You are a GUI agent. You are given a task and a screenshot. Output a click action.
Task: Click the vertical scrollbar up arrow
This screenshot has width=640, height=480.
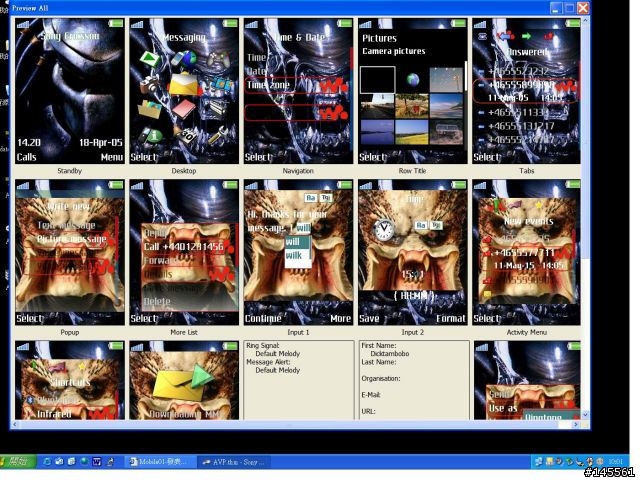[x=585, y=20]
